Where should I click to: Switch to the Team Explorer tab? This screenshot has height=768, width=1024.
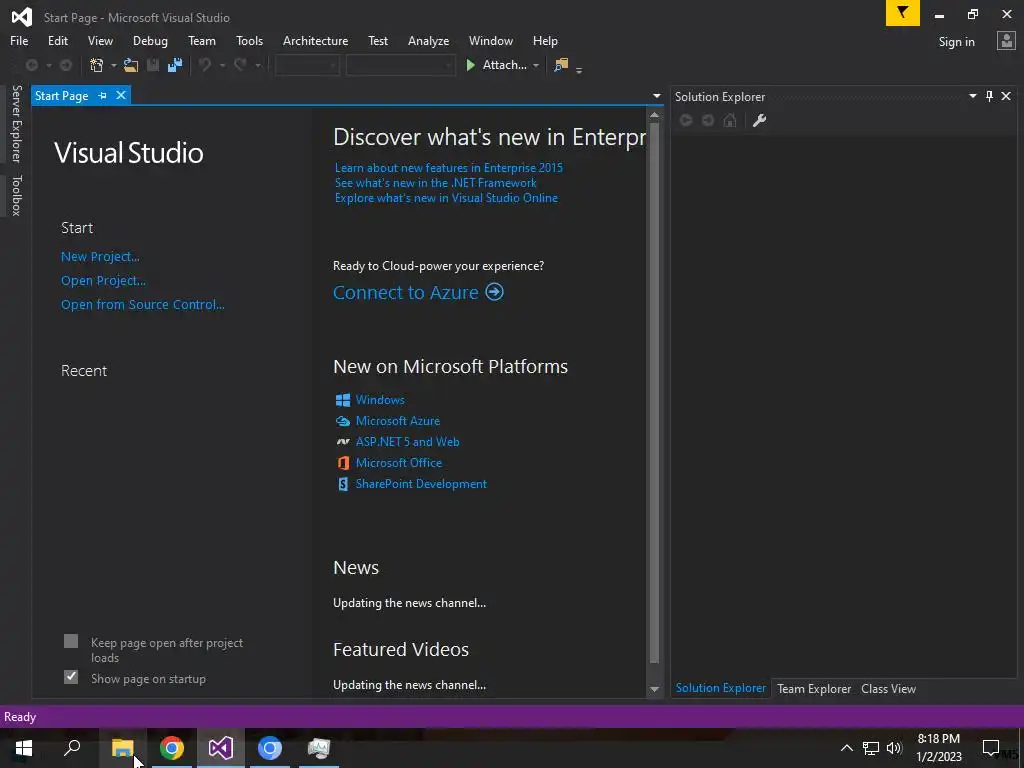(814, 688)
